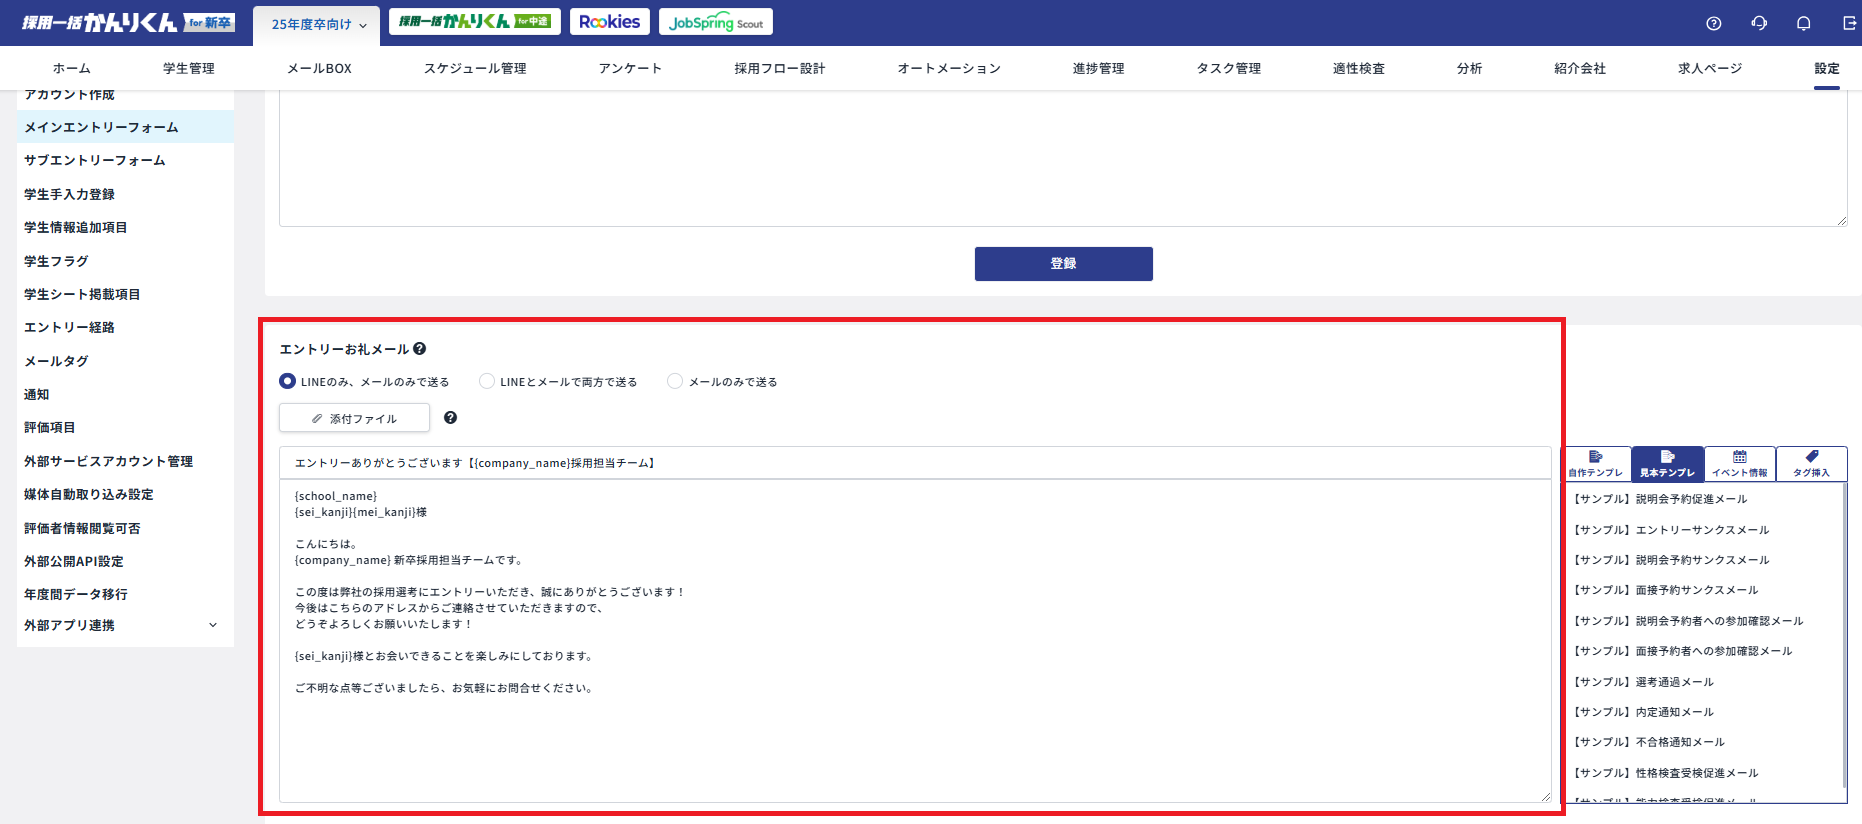The height and width of the screenshot is (824, 1862).
Task: Click the headset support icon
Action: [1759, 23]
